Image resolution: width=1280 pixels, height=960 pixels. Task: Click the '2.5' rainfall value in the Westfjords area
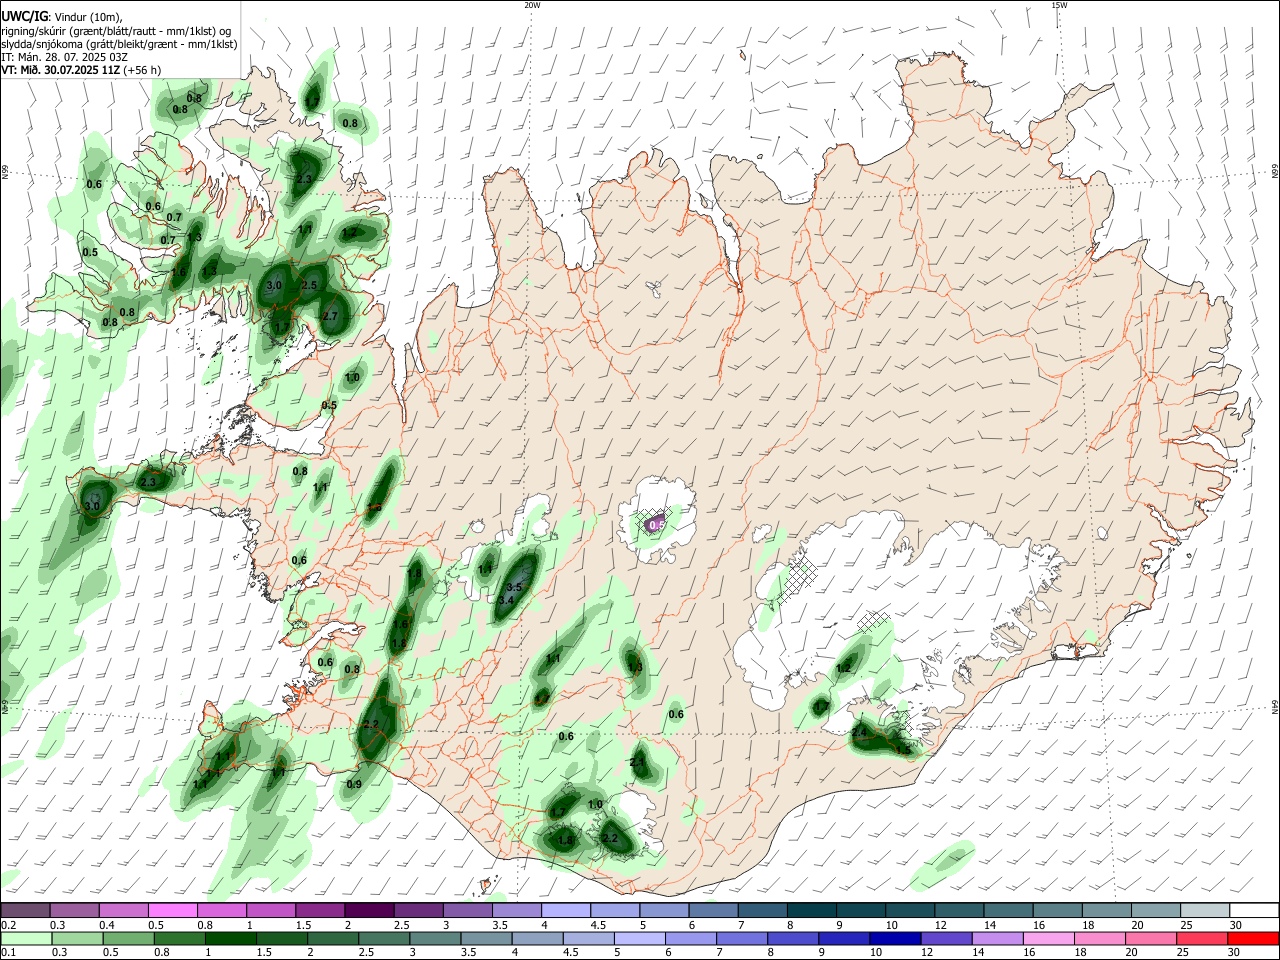(x=309, y=285)
